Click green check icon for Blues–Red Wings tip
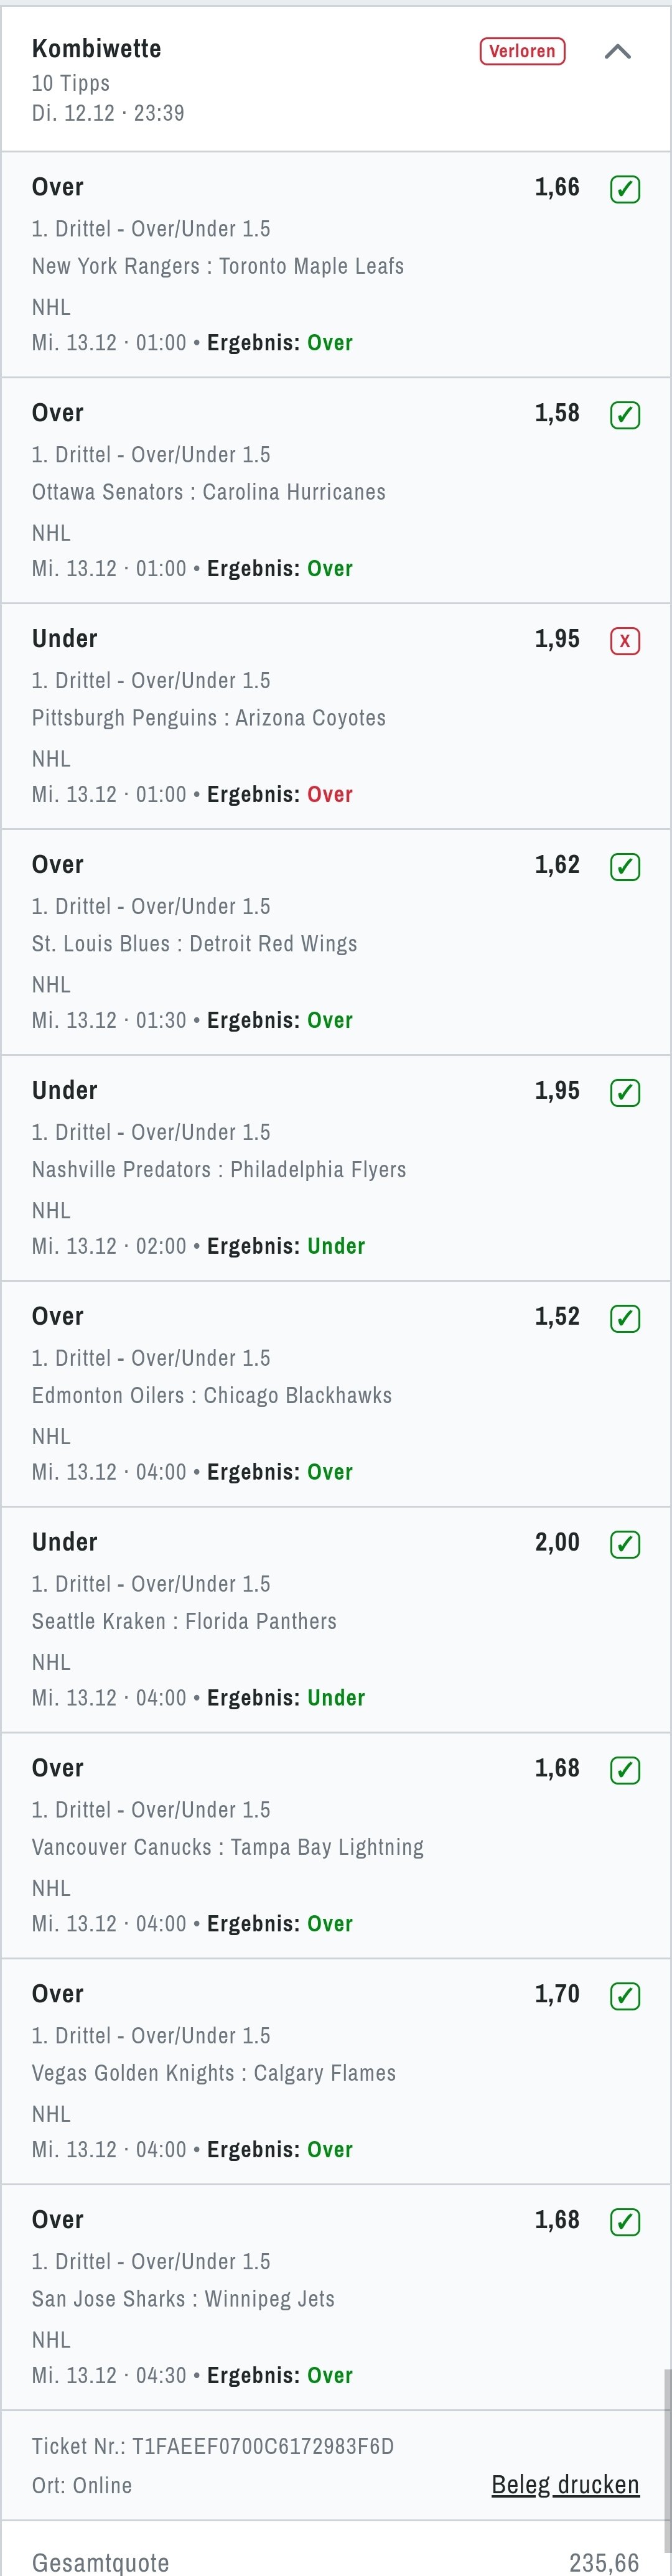 click(x=625, y=867)
